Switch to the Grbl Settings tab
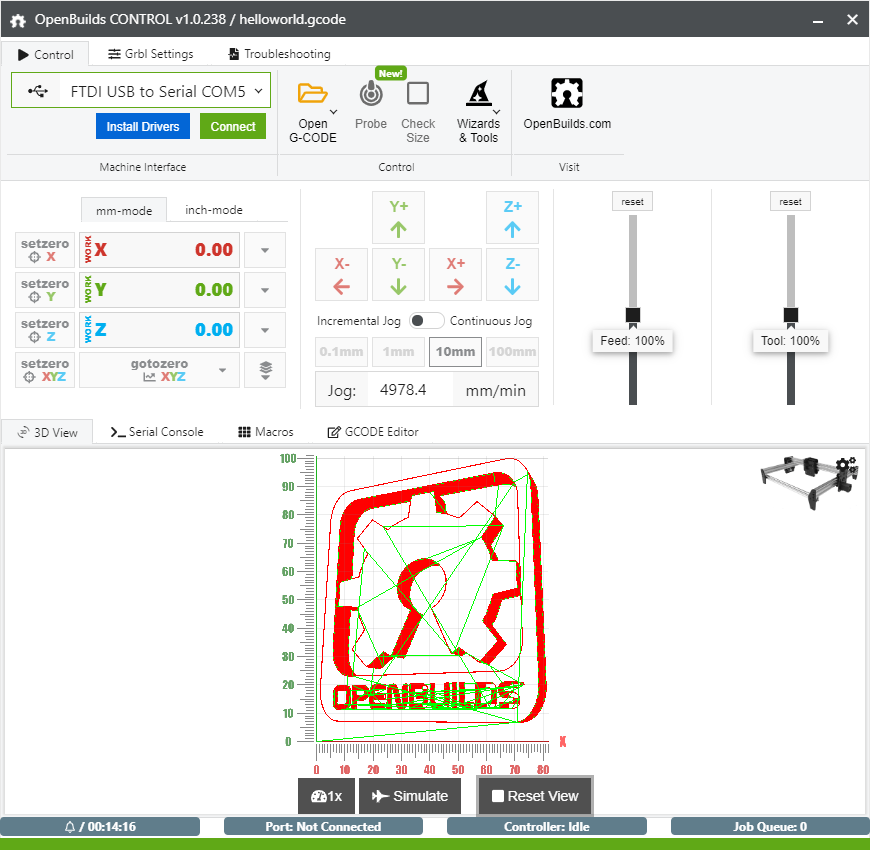 point(151,54)
